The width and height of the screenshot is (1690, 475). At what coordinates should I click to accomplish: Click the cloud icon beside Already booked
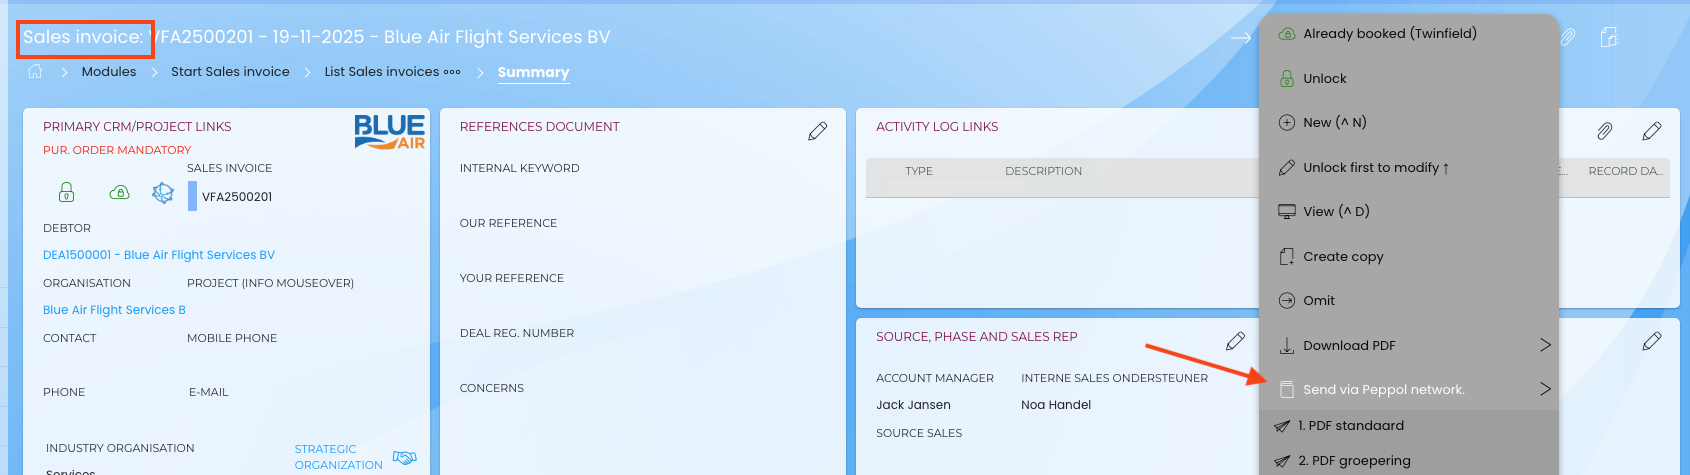[1287, 33]
